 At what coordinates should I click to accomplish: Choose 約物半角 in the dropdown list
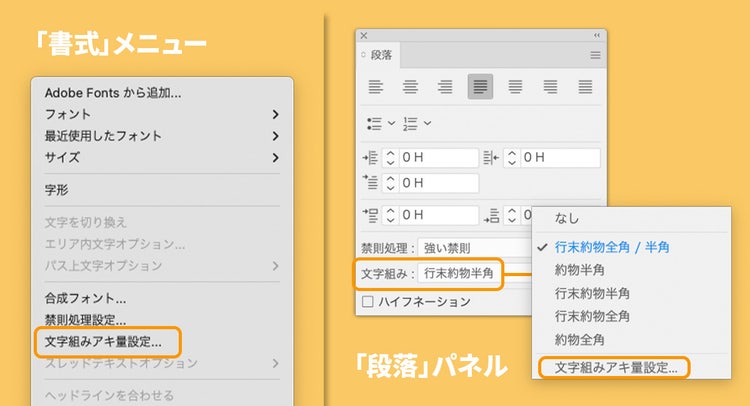[x=631, y=270]
